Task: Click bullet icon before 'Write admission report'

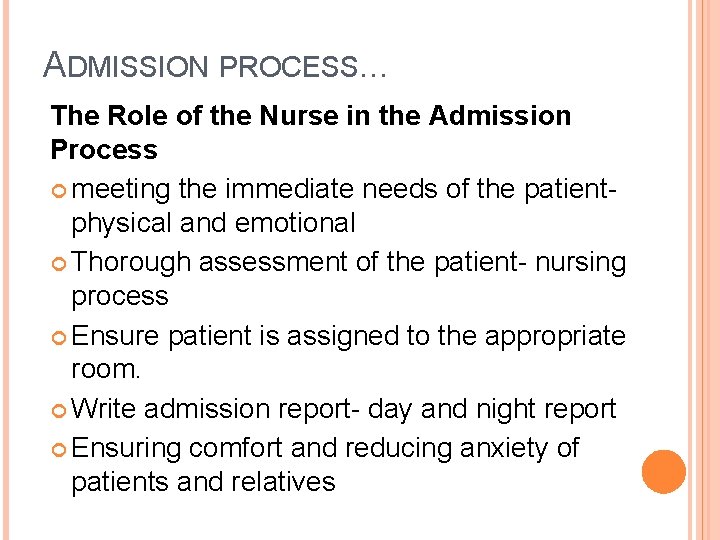Action: (59, 411)
